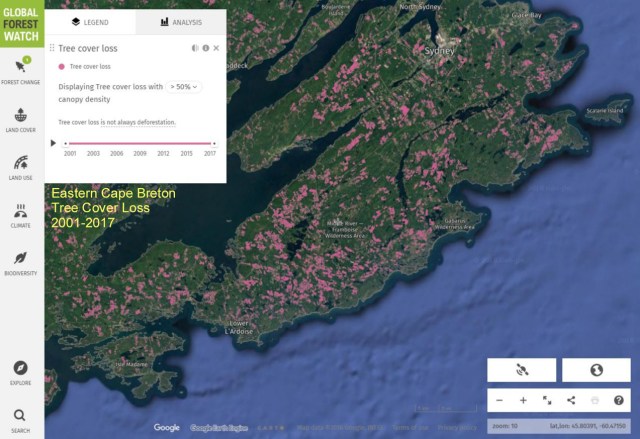This screenshot has width=640, height=439.
Task: Click the Gabarus Wilderness Area label
Action: (454, 224)
